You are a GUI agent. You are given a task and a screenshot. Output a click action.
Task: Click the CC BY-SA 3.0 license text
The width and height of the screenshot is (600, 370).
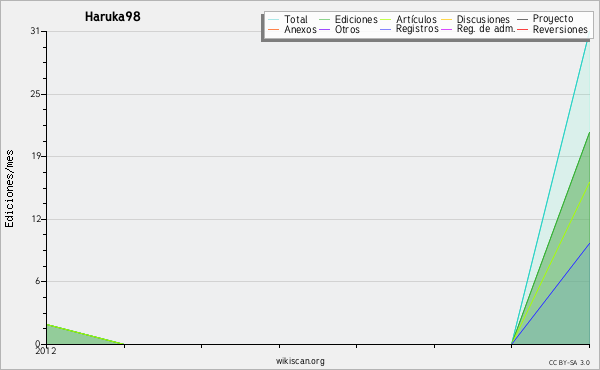569,362
